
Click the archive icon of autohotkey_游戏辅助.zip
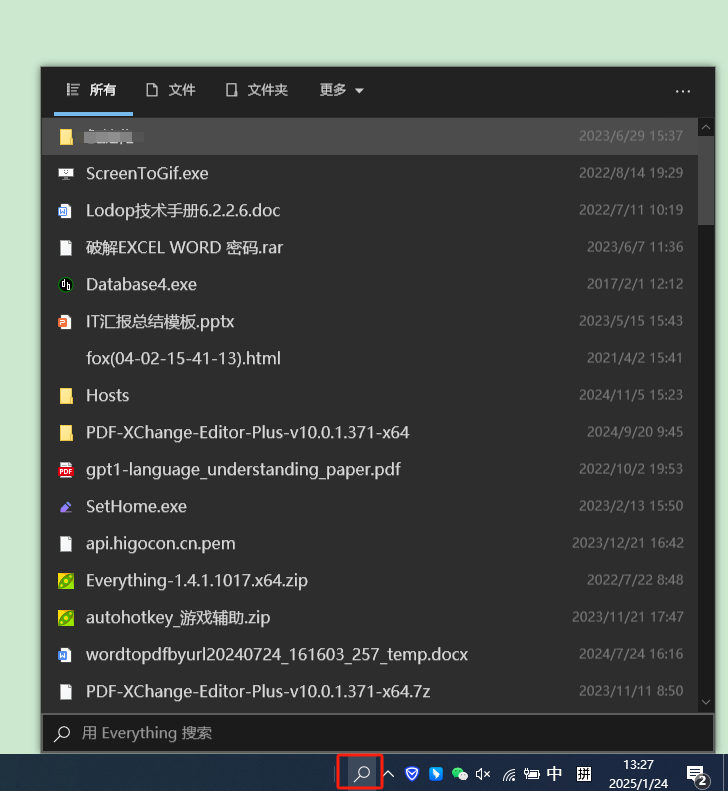click(66, 617)
